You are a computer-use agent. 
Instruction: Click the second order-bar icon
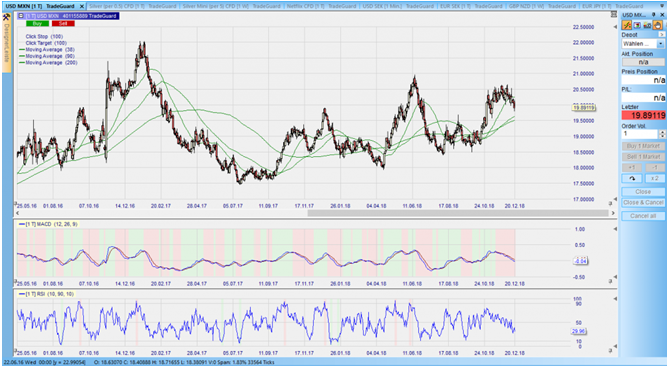[637, 25]
